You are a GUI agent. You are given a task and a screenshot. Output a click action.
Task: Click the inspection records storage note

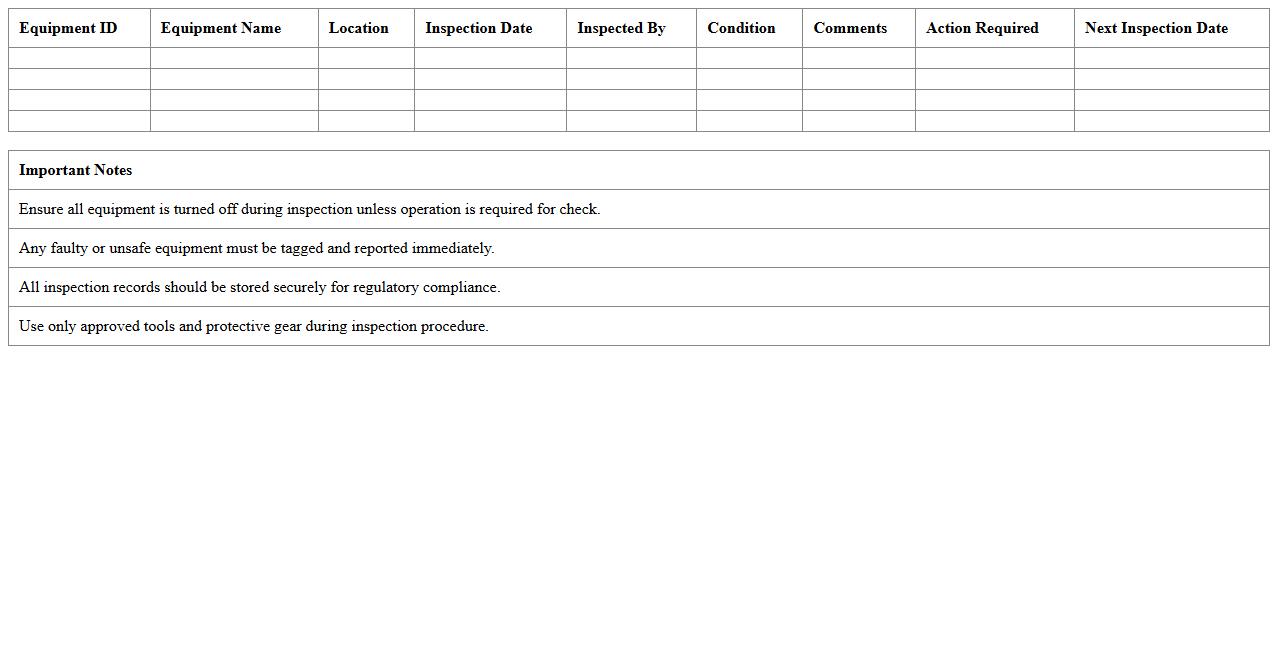coord(259,287)
